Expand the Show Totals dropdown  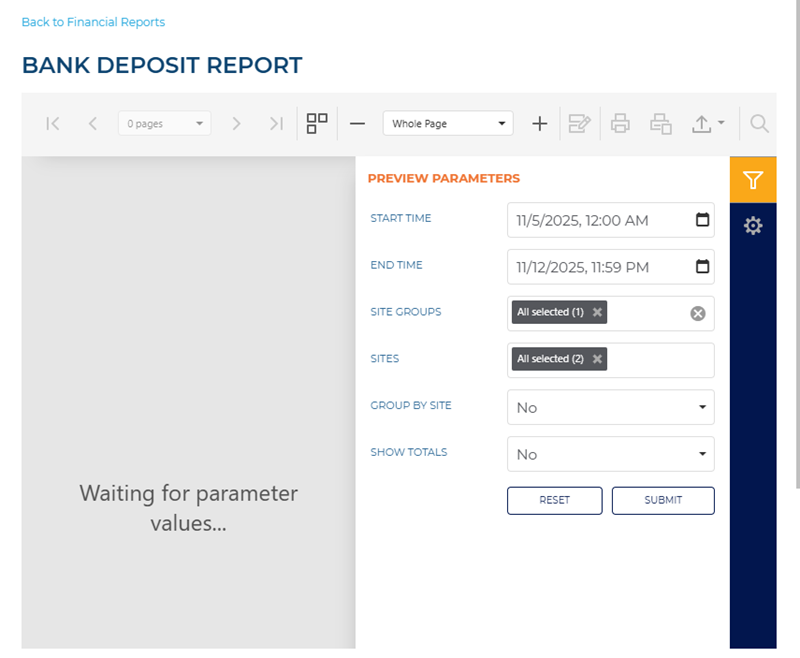coord(610,454)
